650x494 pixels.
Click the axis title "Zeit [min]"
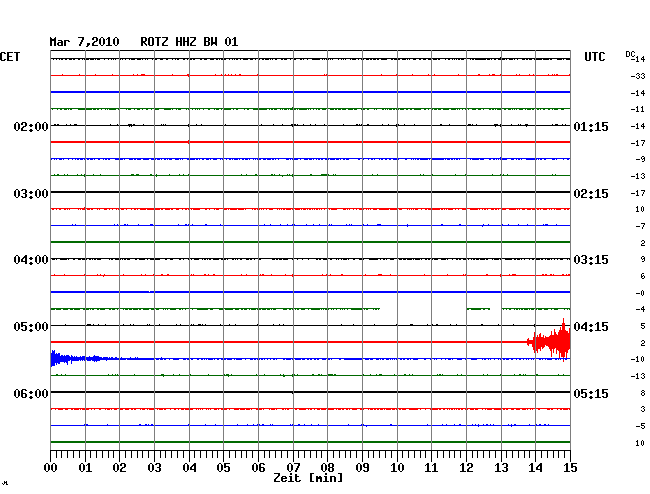pyautogui.click(x=308, y=478)
